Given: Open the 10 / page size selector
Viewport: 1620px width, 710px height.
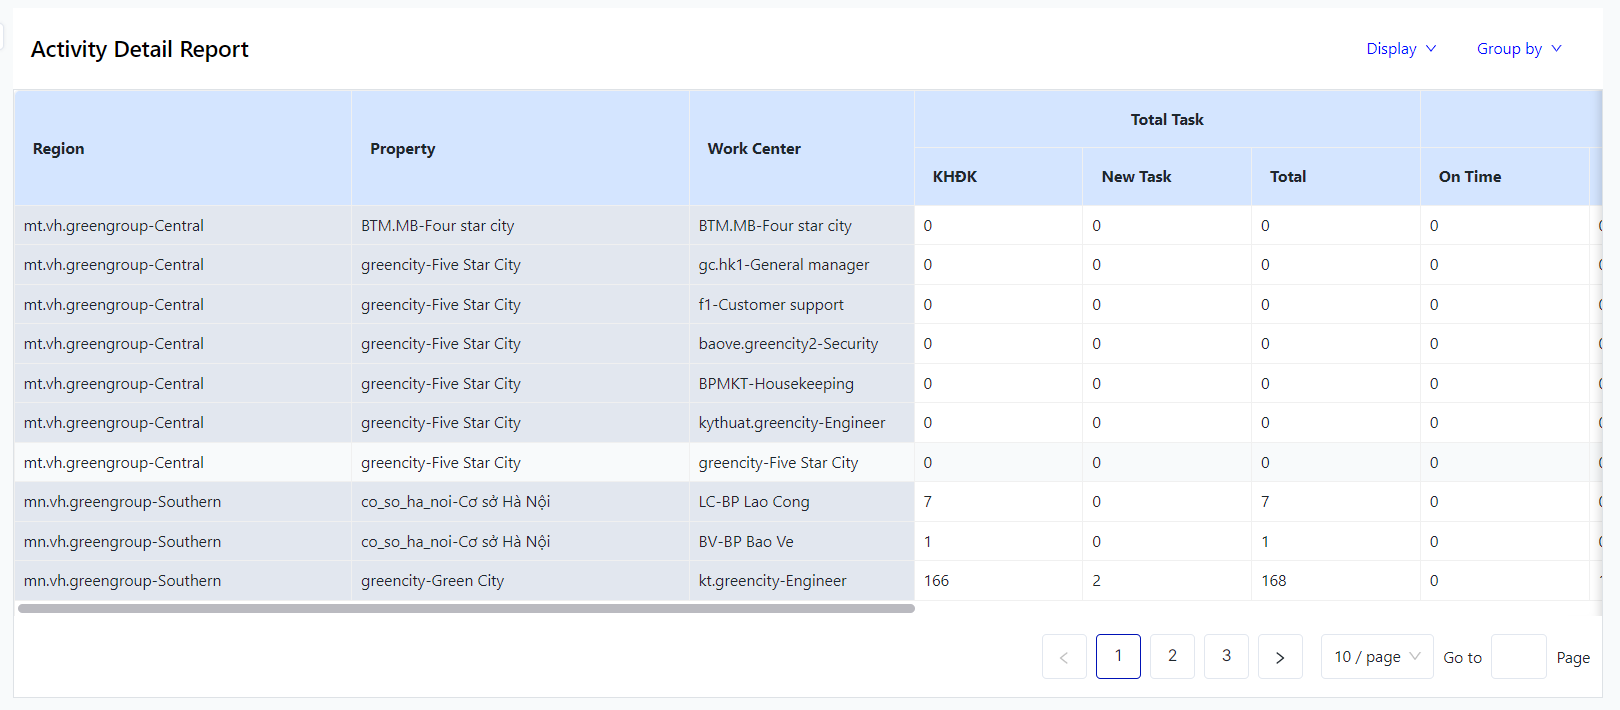Looking at the screenshot, I should coord(1376,657).
